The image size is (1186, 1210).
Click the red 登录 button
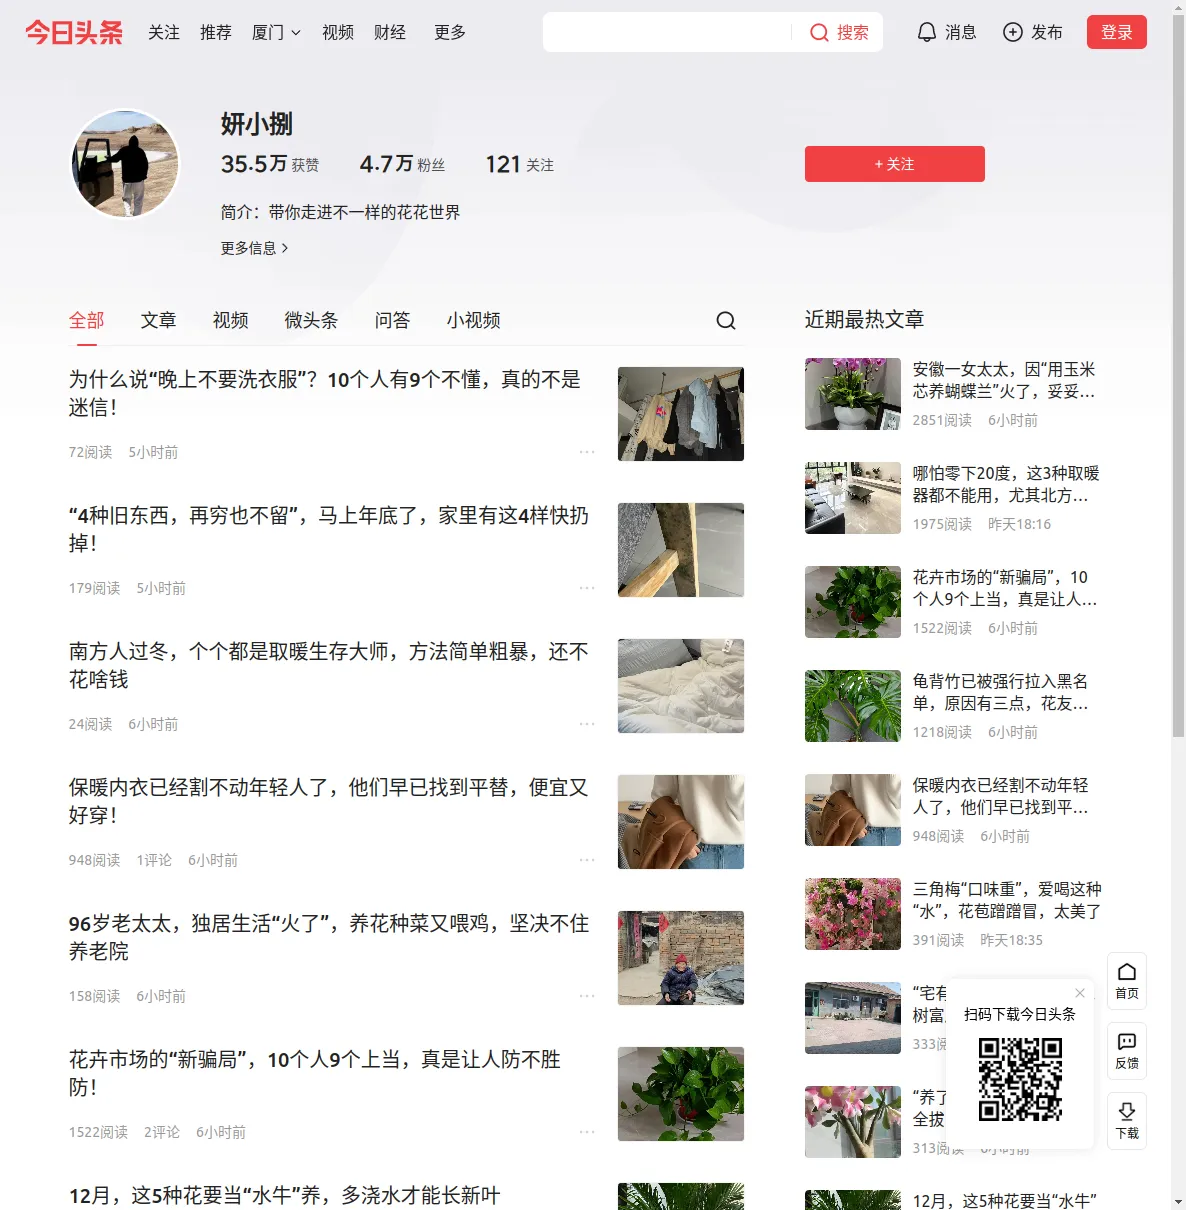1117,32
